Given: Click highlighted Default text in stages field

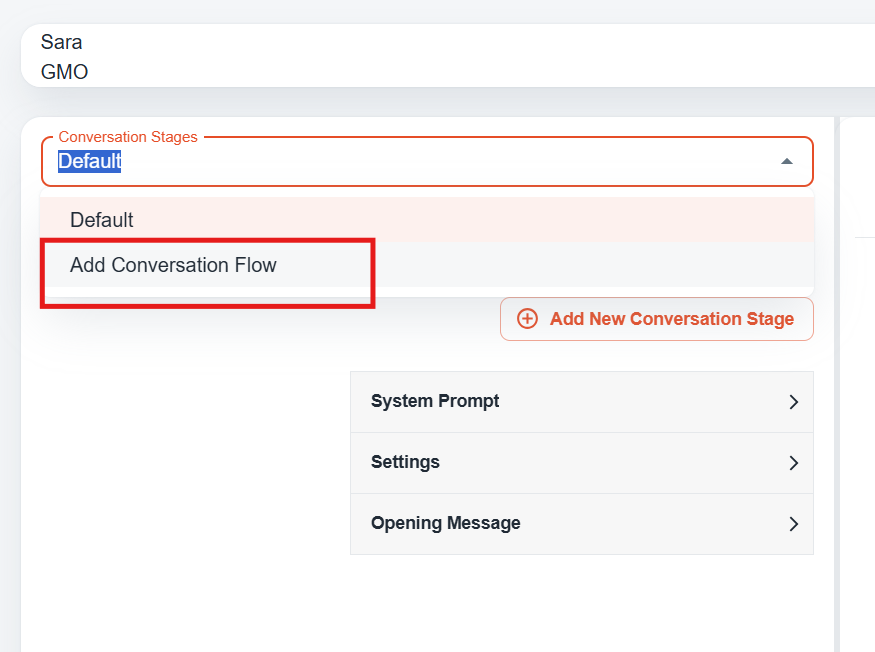Looking at the screenshot, I should click(90, 161).
